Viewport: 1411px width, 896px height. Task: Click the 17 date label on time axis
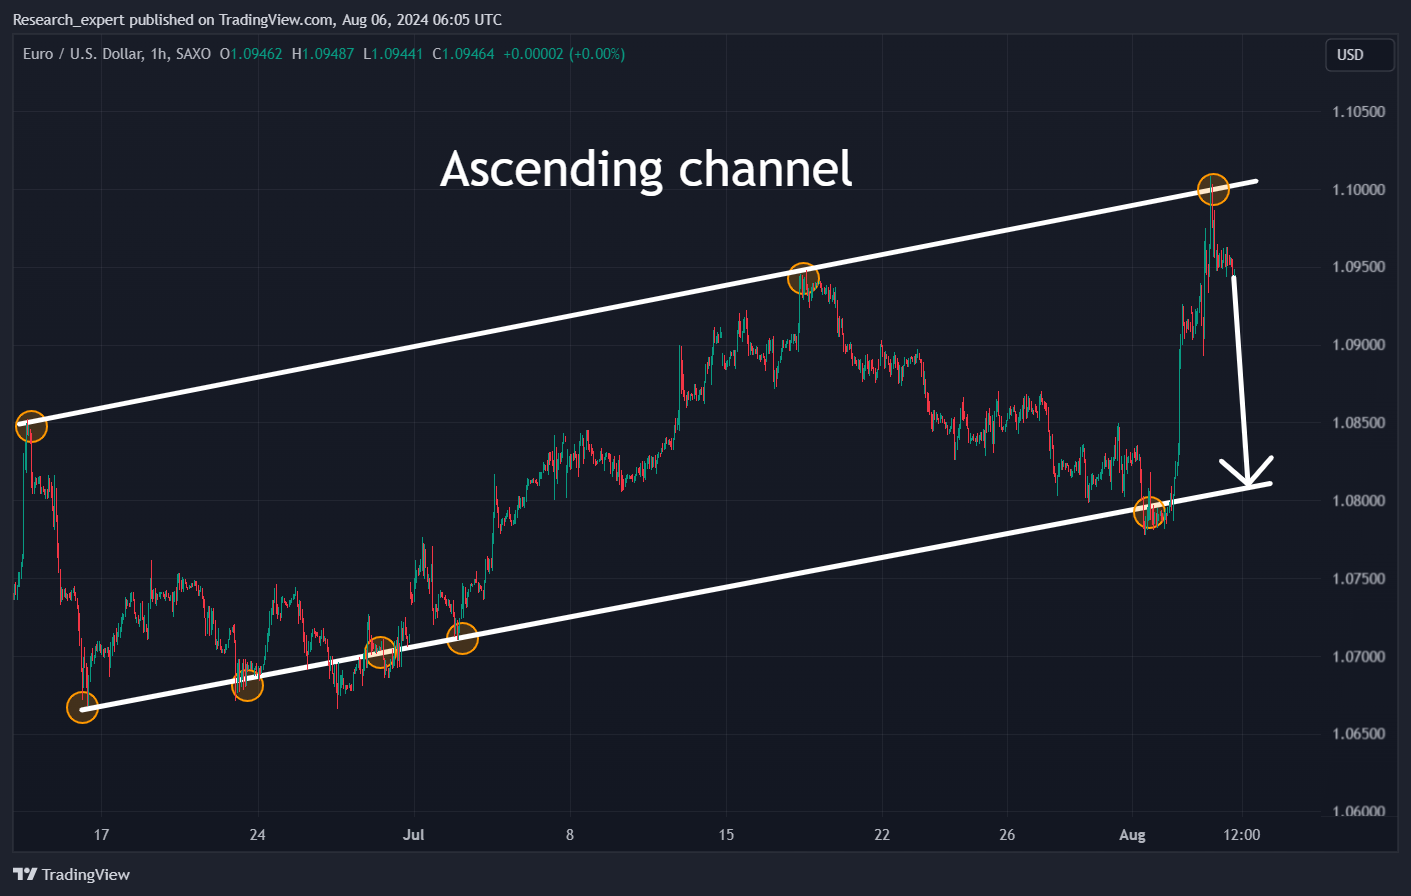(x=101, y=835)
